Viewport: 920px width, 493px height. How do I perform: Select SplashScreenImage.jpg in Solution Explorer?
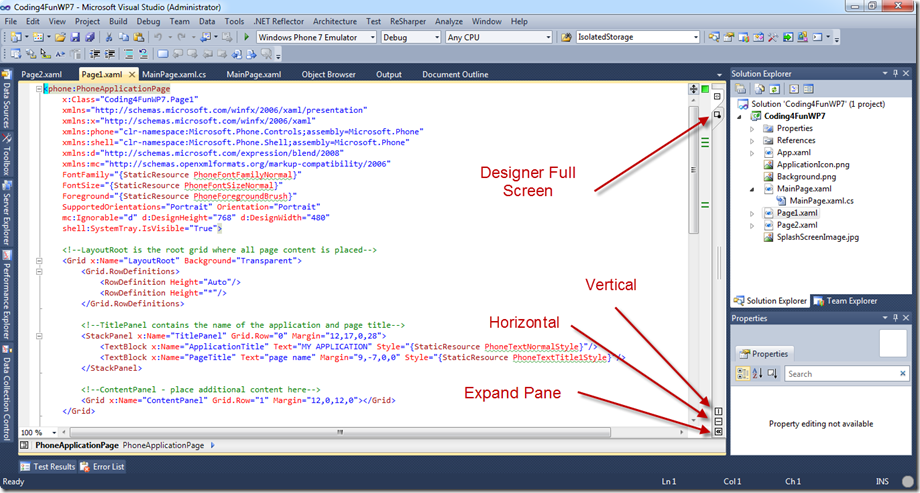[x=817, y=237]
